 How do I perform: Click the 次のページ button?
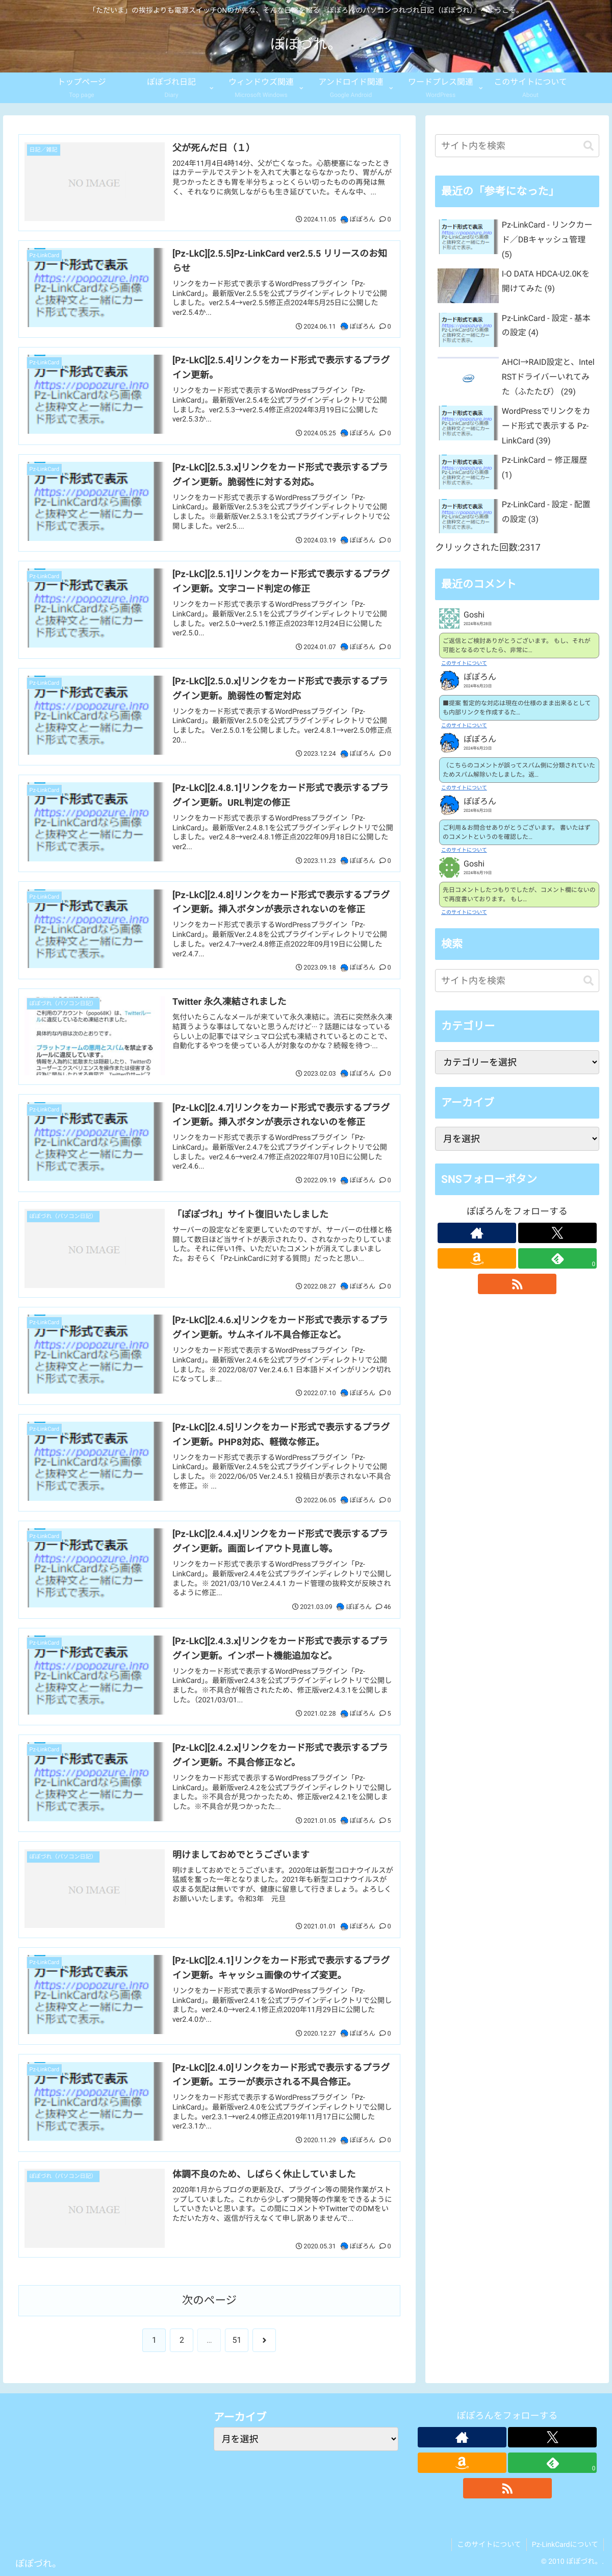click(x=209, y=2300)
